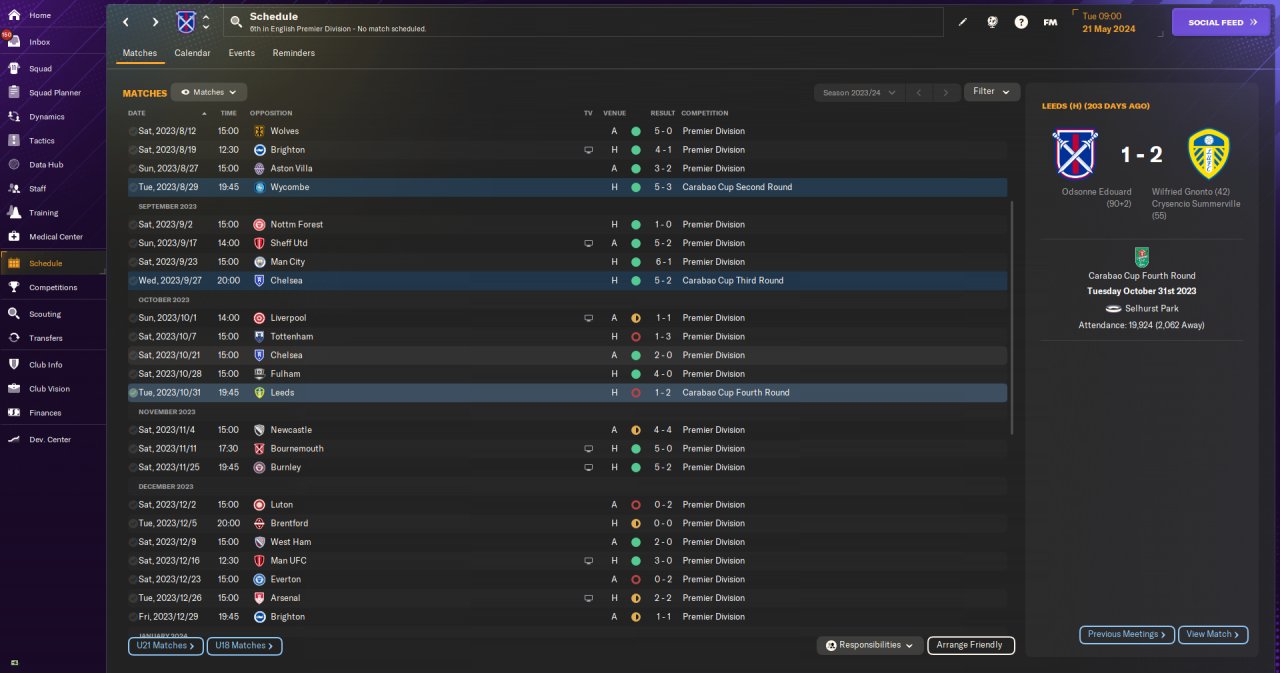Screen dimensions: 1280x673
Task: Click the club crest in top bar
Action: [x=186, y=22]
